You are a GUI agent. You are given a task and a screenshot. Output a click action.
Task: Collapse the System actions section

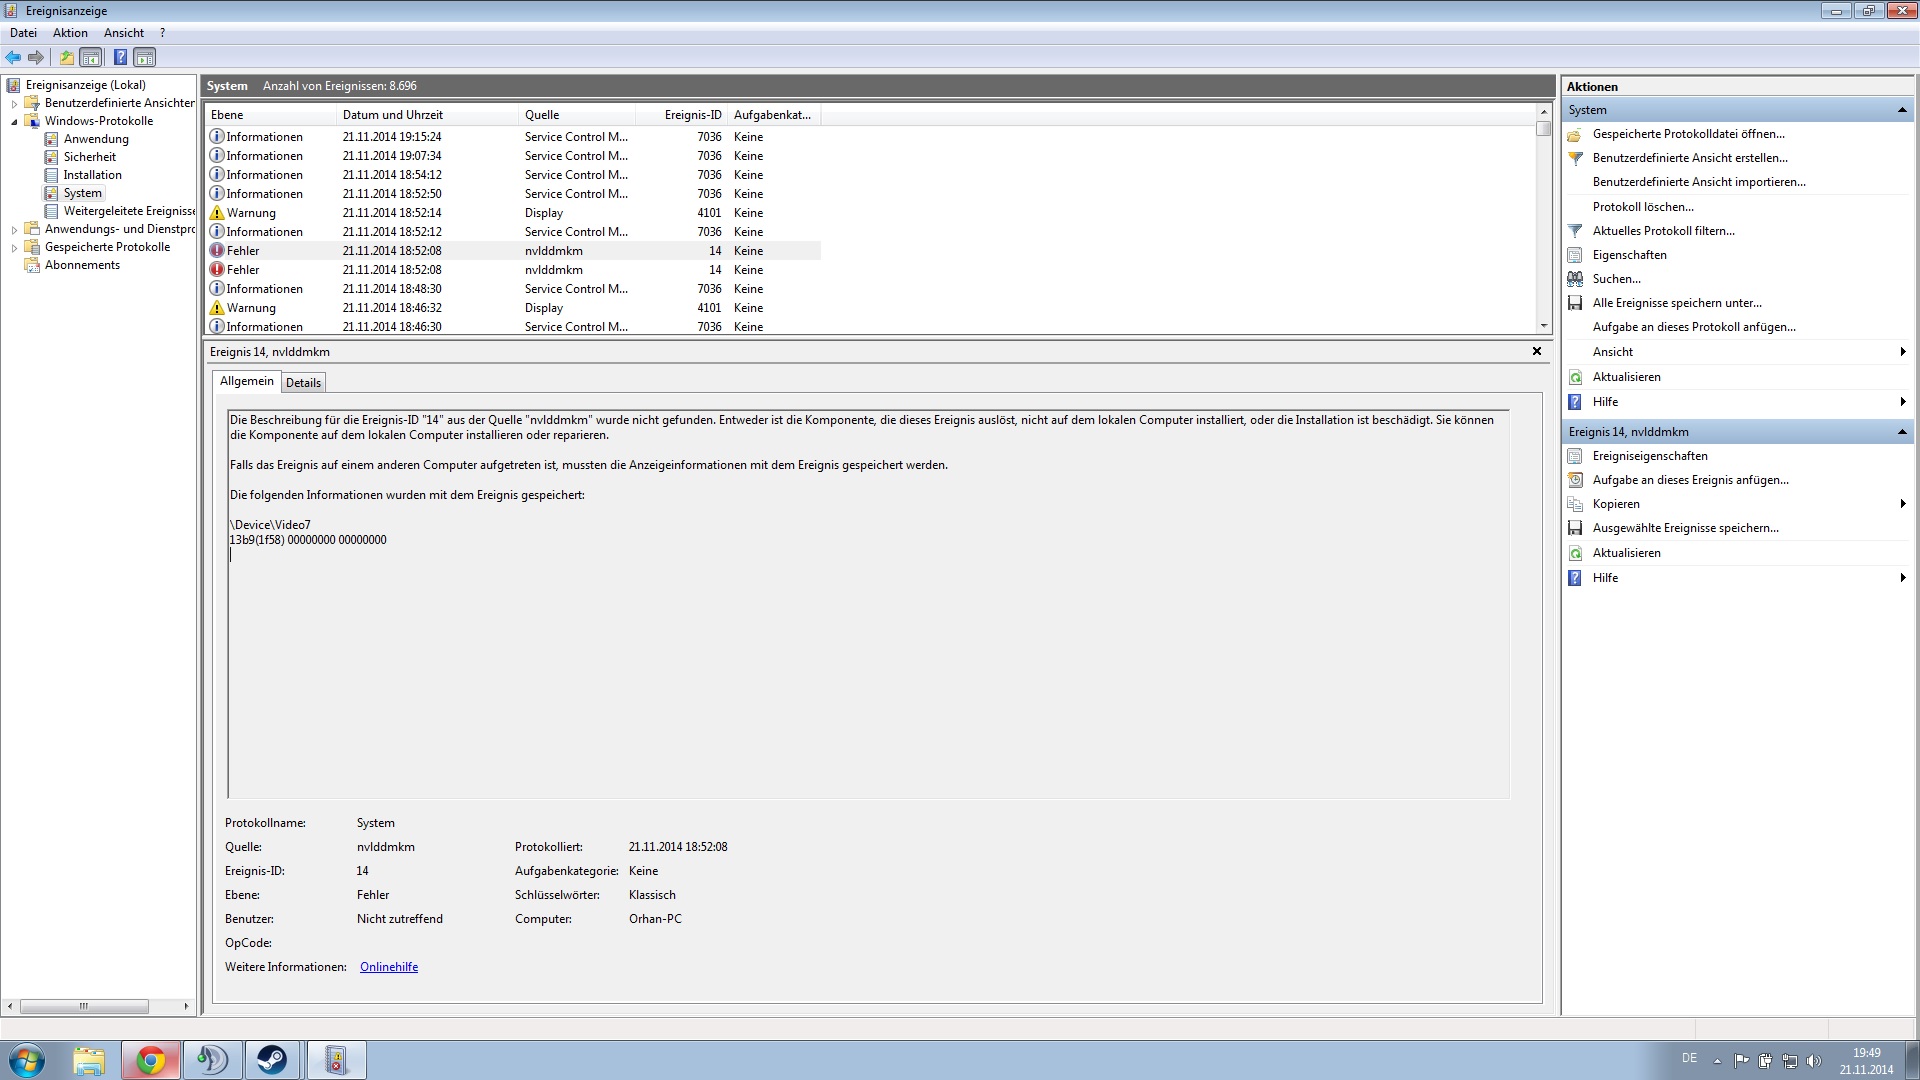[1901, 110]
